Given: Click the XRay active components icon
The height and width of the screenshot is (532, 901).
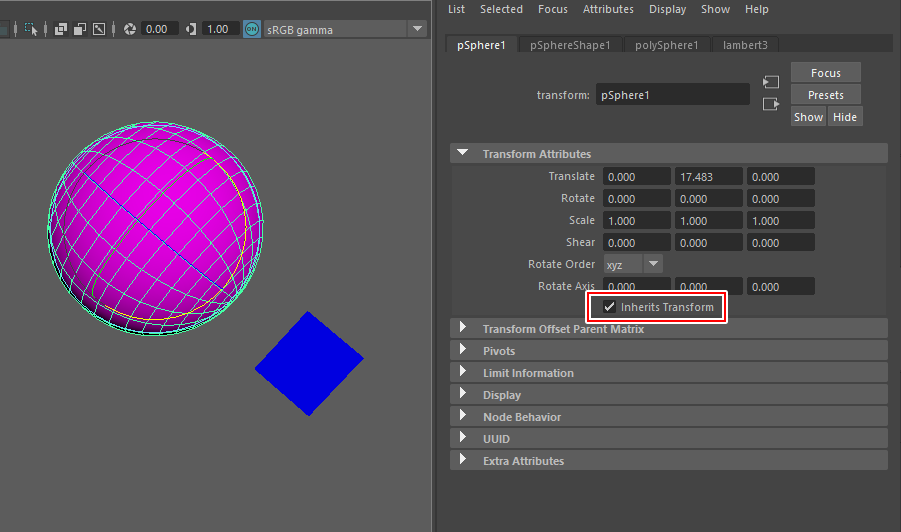Looking at the screenshot, I should coord(80,29).
